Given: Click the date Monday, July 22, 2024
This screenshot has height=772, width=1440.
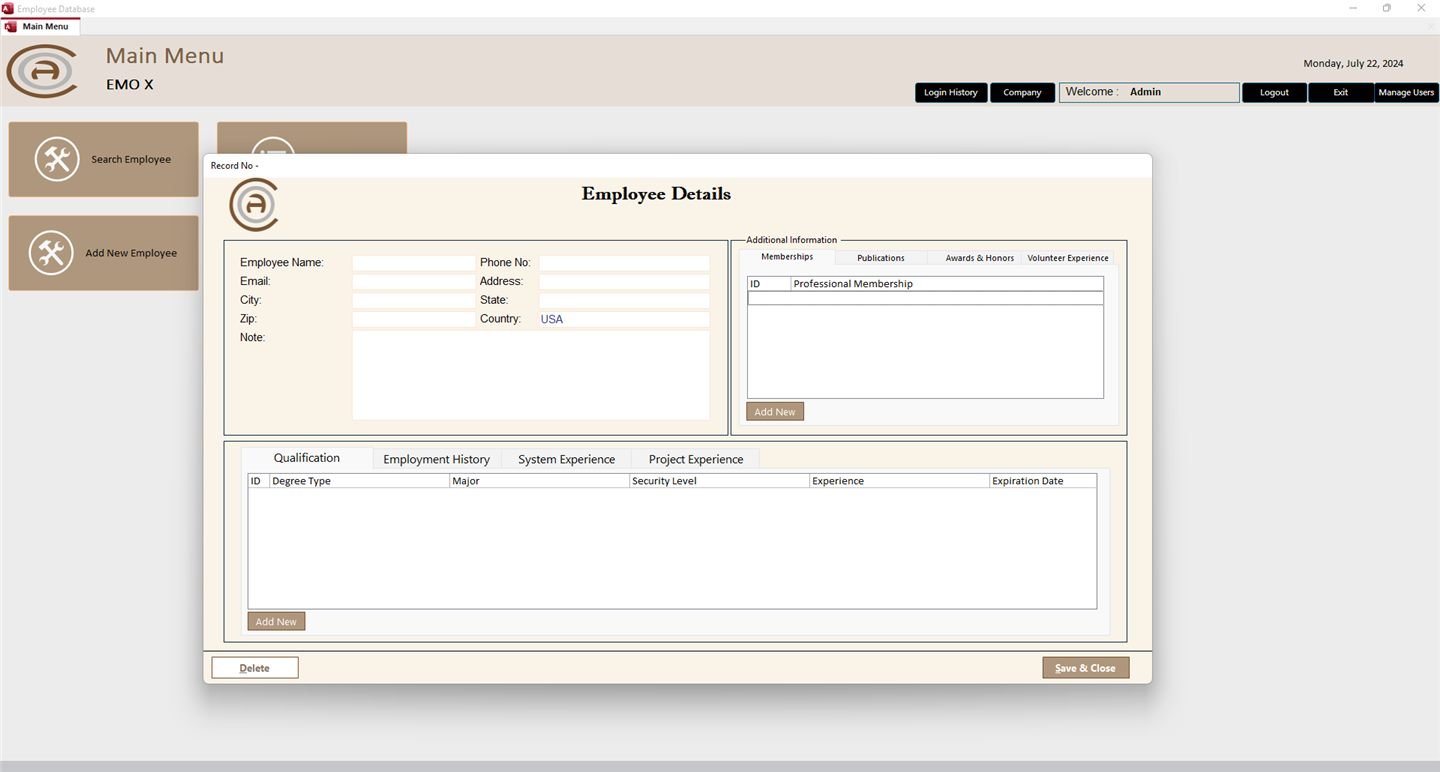Looking at the screenshot, I should [1353, 63].
